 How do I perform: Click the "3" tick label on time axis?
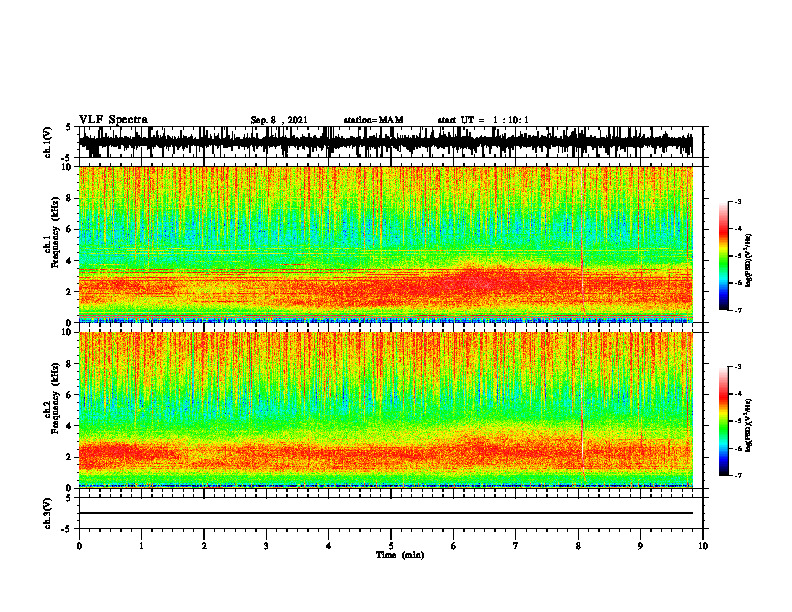[x=266, y=546]
